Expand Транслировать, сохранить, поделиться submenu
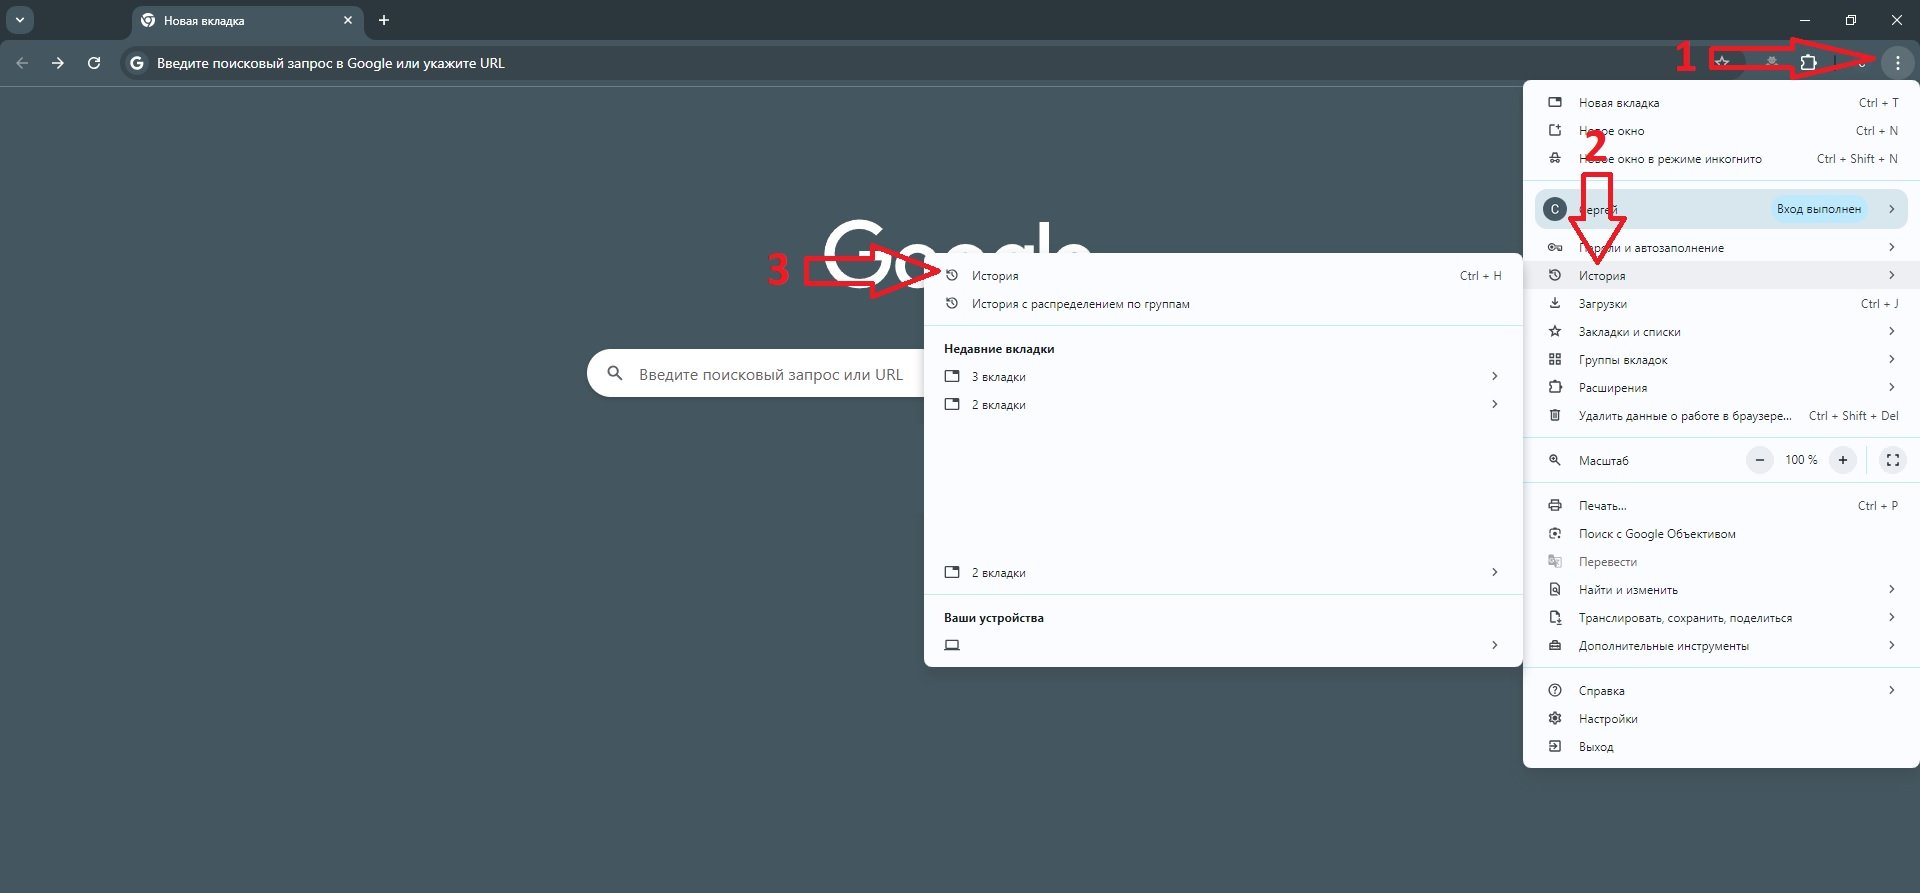Screen dimensions: 1920x893 [x=1721, y=617]
